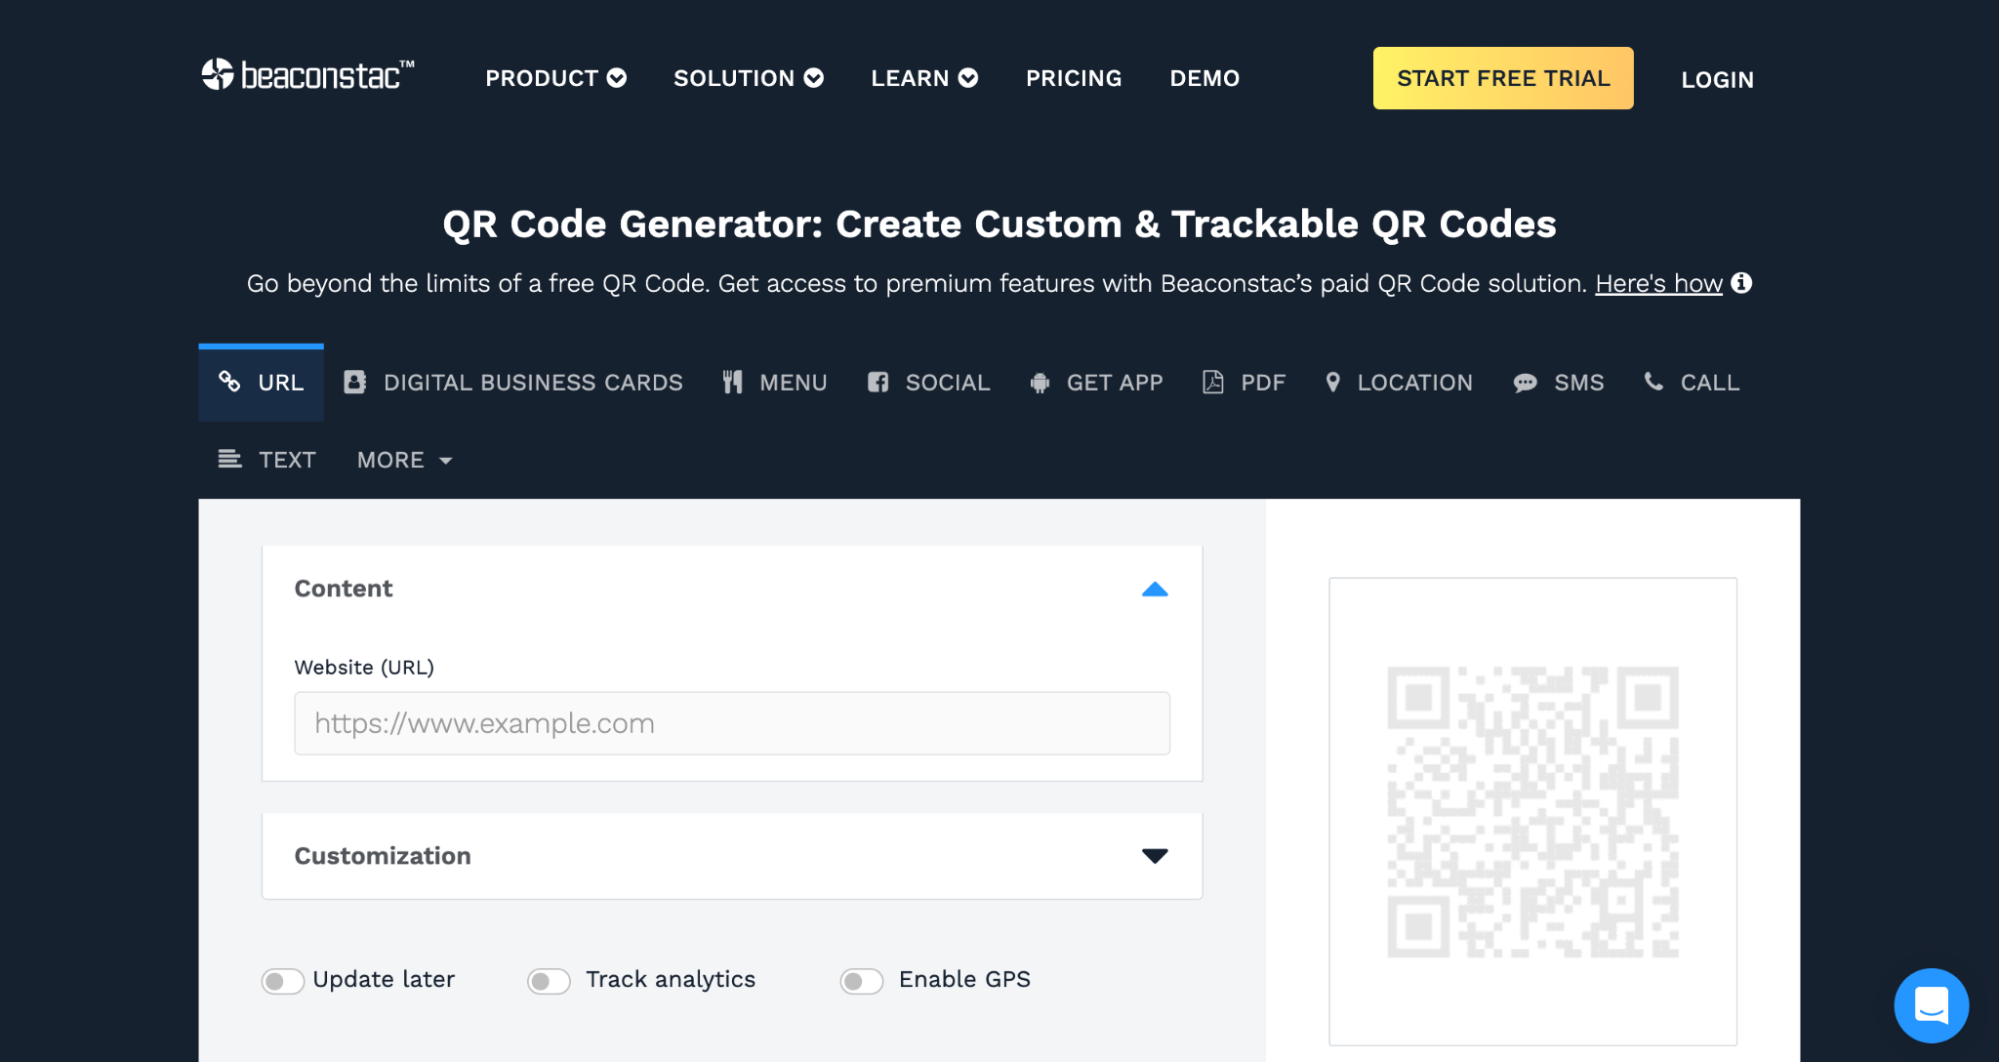Enable the Track analytics switch
Screen dimensions: 1999x1062
coord(549,981)
